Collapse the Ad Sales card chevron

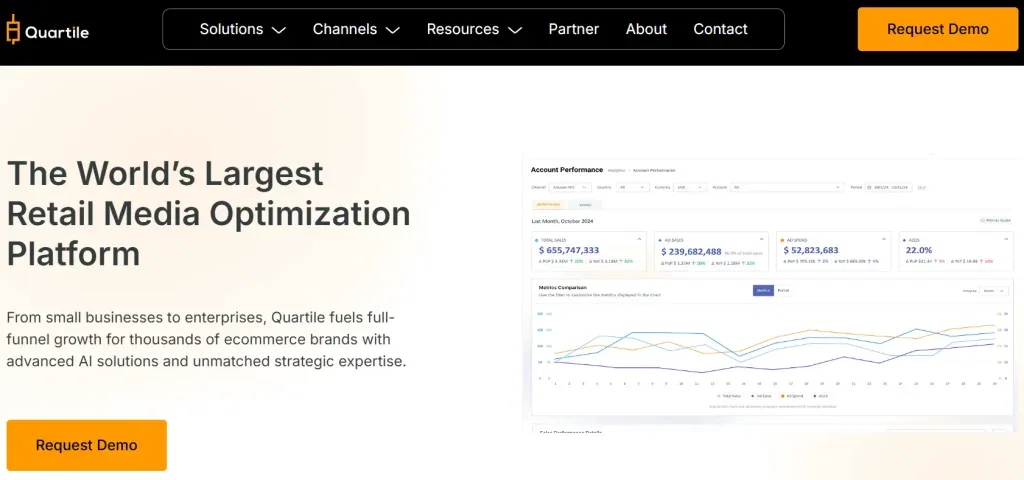point(761,239)
